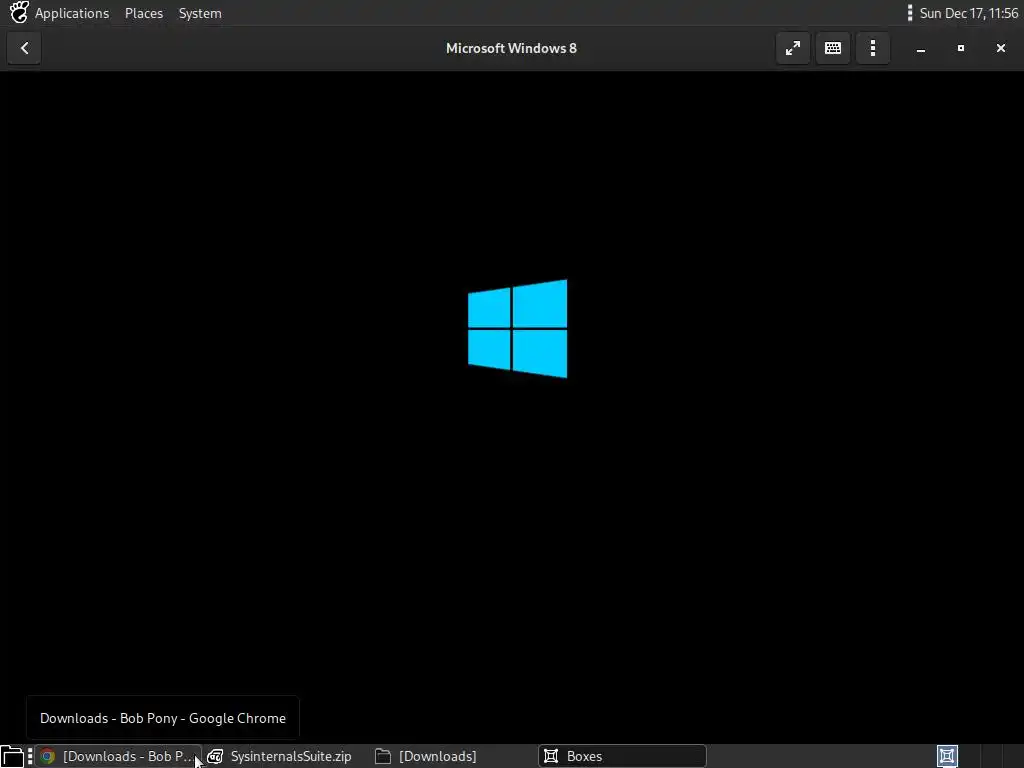The height and width of the screenshot is (768, 1024).
Task: Open the Applications menu
Action: pyautogui.click(x=72, y=13)
